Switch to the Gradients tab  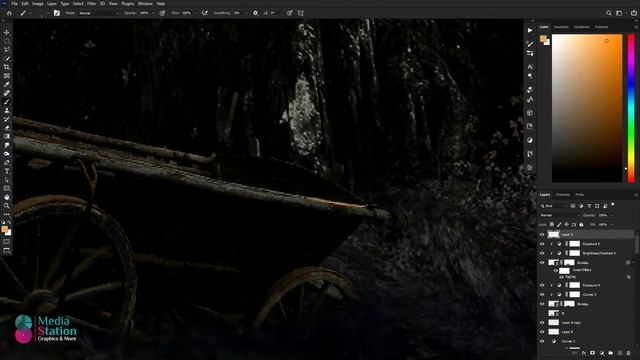pos(582,27)
